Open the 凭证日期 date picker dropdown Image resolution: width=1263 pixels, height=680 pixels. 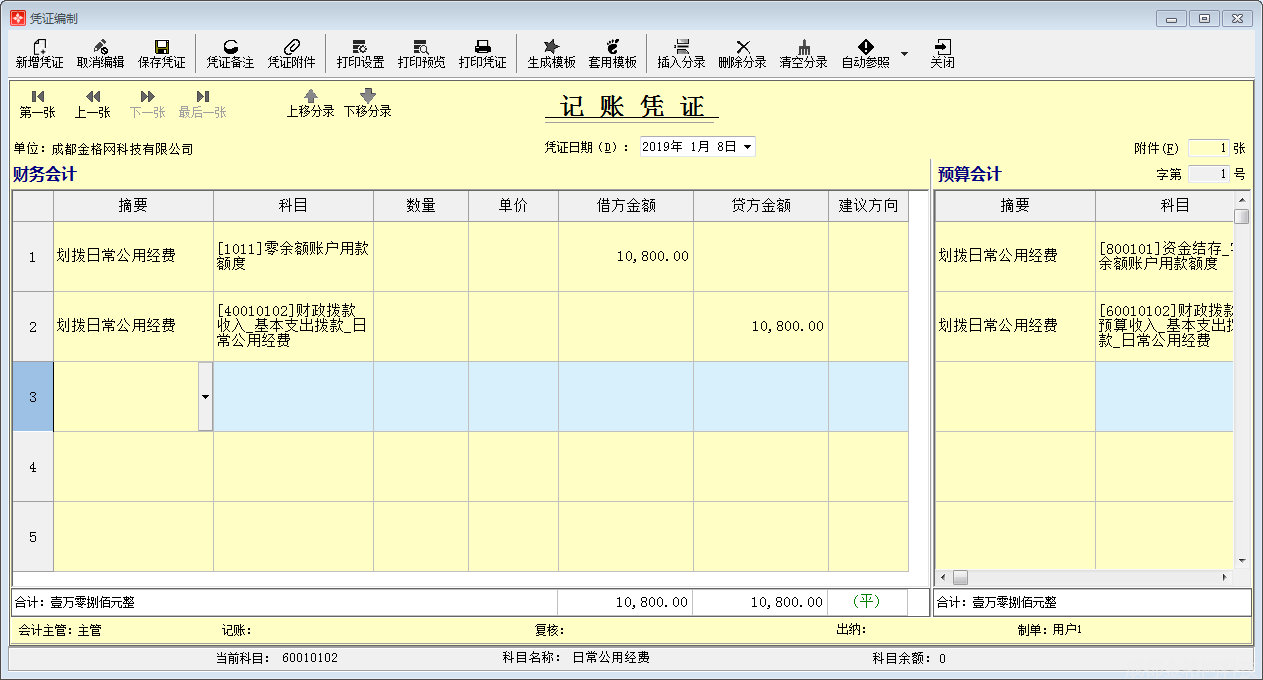click(x=746, y=147)
